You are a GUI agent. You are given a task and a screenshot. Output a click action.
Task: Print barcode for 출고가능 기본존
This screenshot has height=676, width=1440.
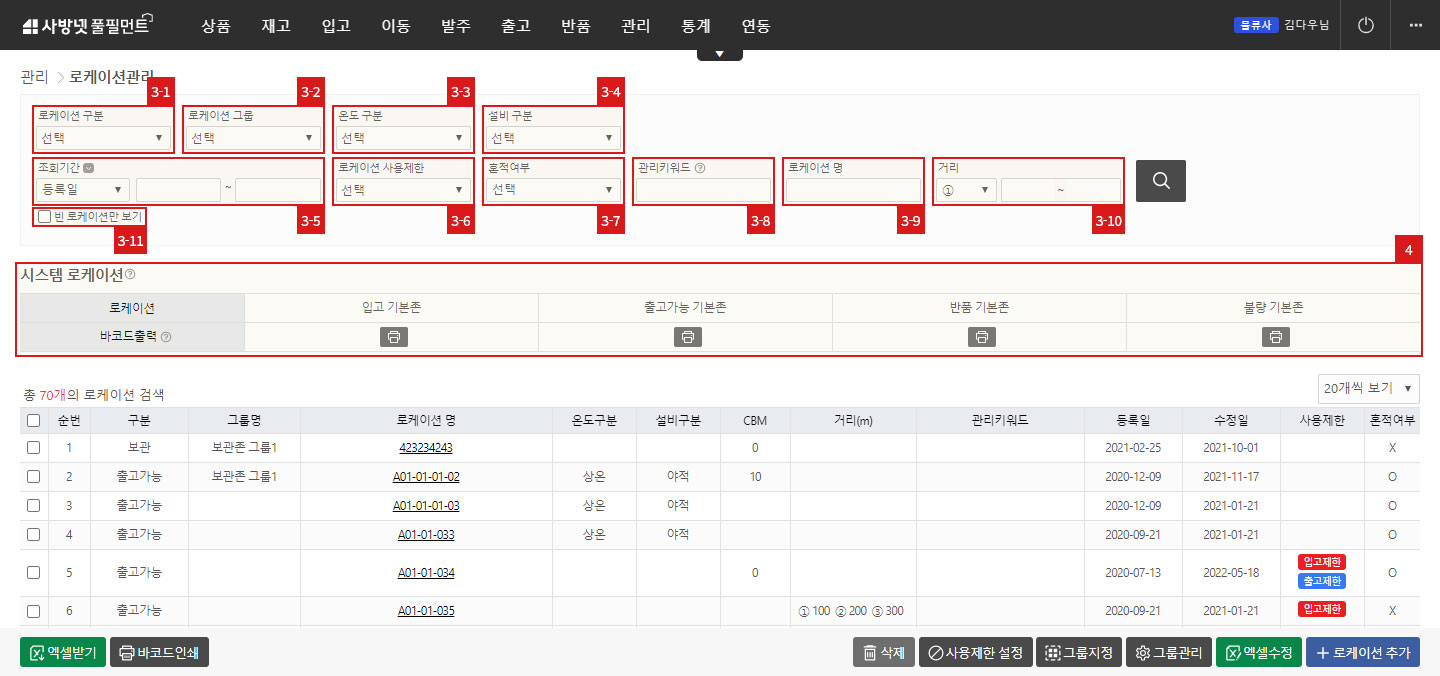click(688, 337)
